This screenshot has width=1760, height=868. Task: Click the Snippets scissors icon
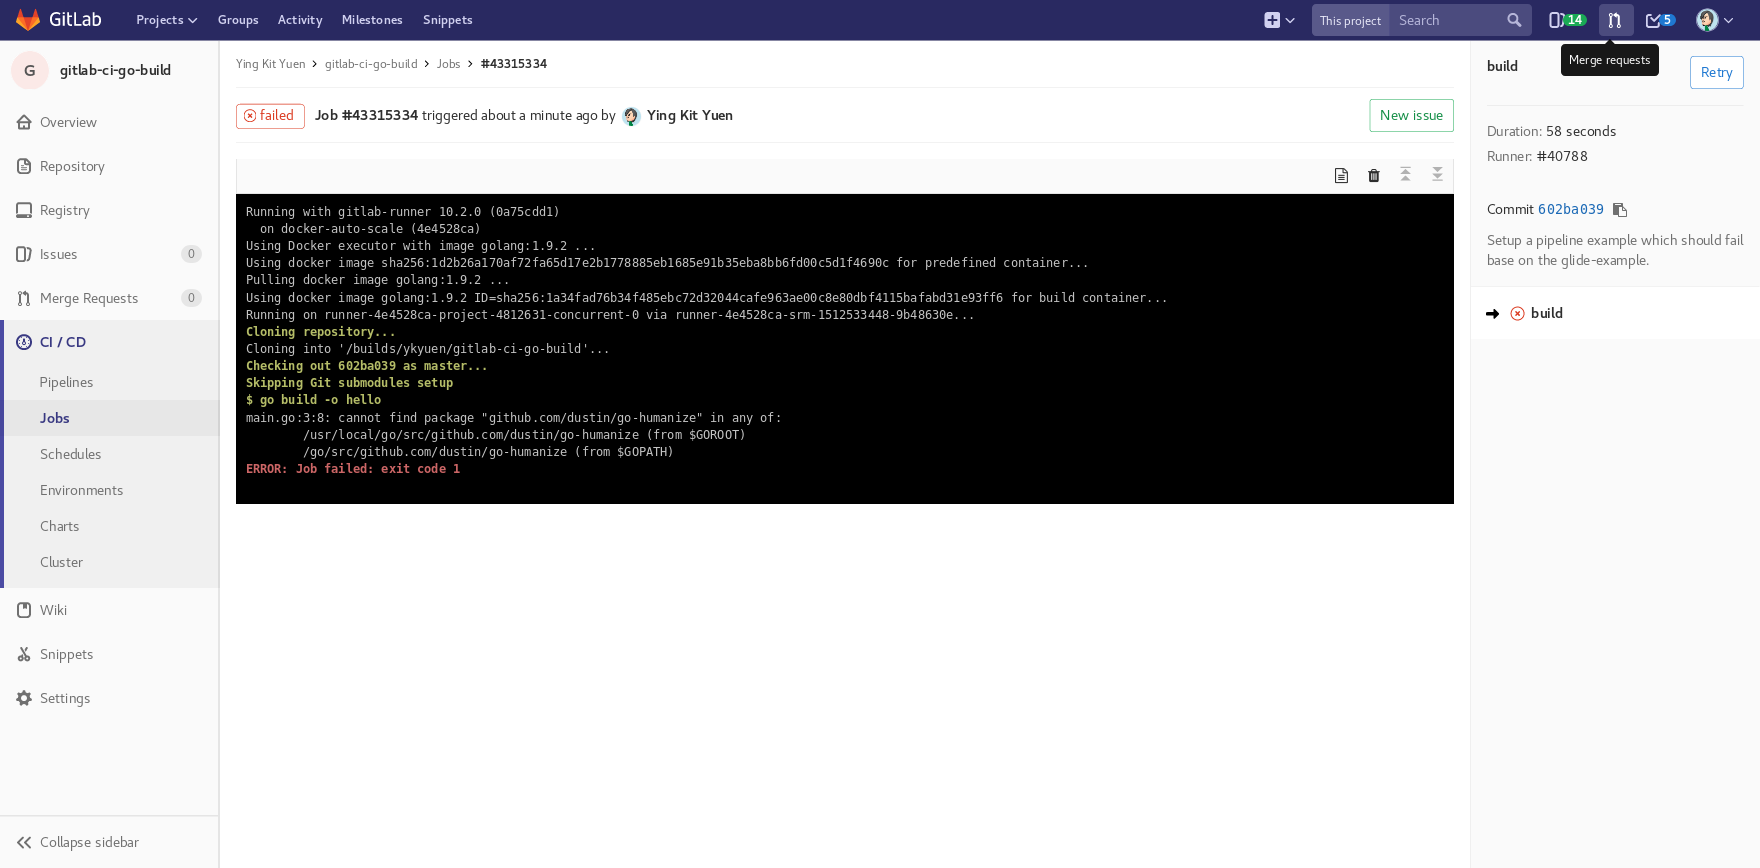[x=24, y=654]
